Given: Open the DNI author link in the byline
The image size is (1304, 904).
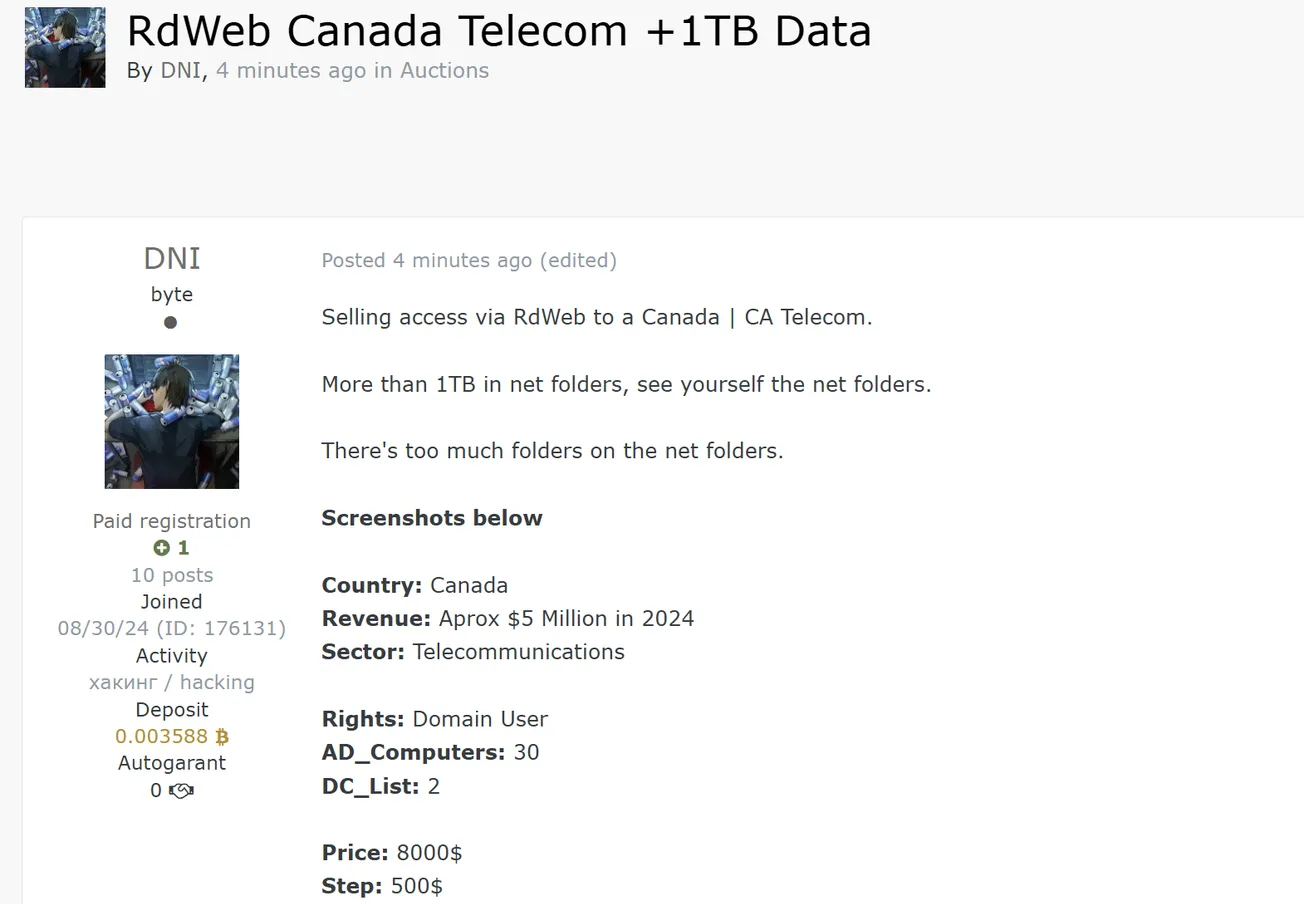Looking at the screenshot, I should click(x=181, y=71).
